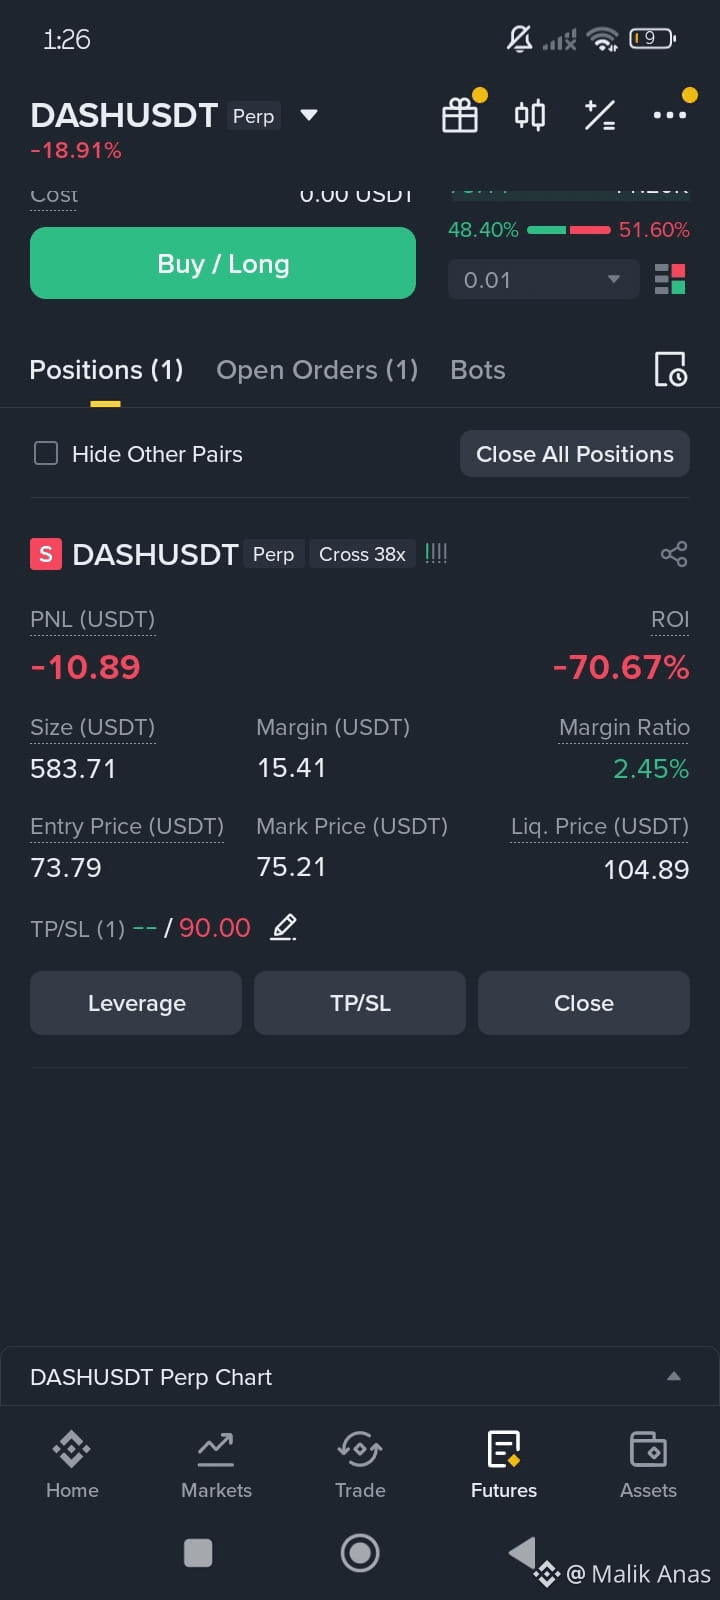Change the order book layout icon
Image resolution: width=720 pixels, height=1600 pixels.
click(x=670, y=279)
